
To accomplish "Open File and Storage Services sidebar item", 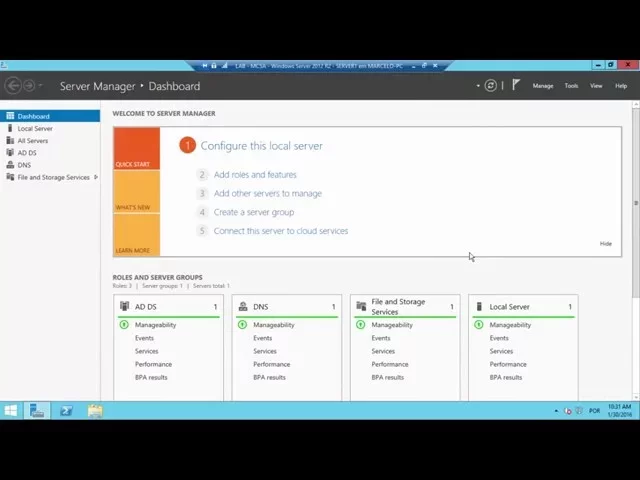I will tap(53, 177).
